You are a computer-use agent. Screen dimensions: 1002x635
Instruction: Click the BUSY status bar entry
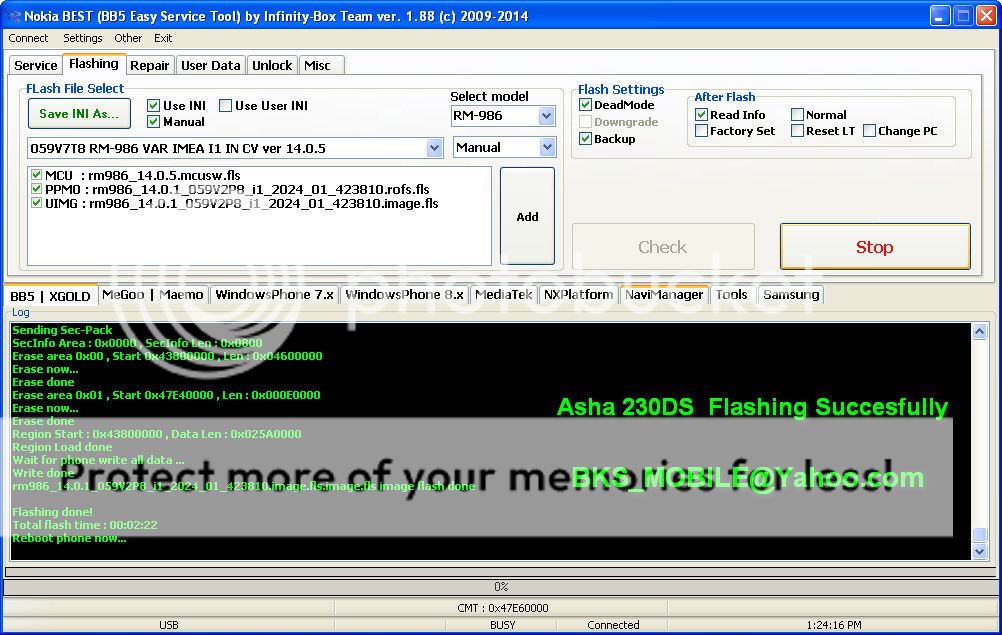[502, 625]
